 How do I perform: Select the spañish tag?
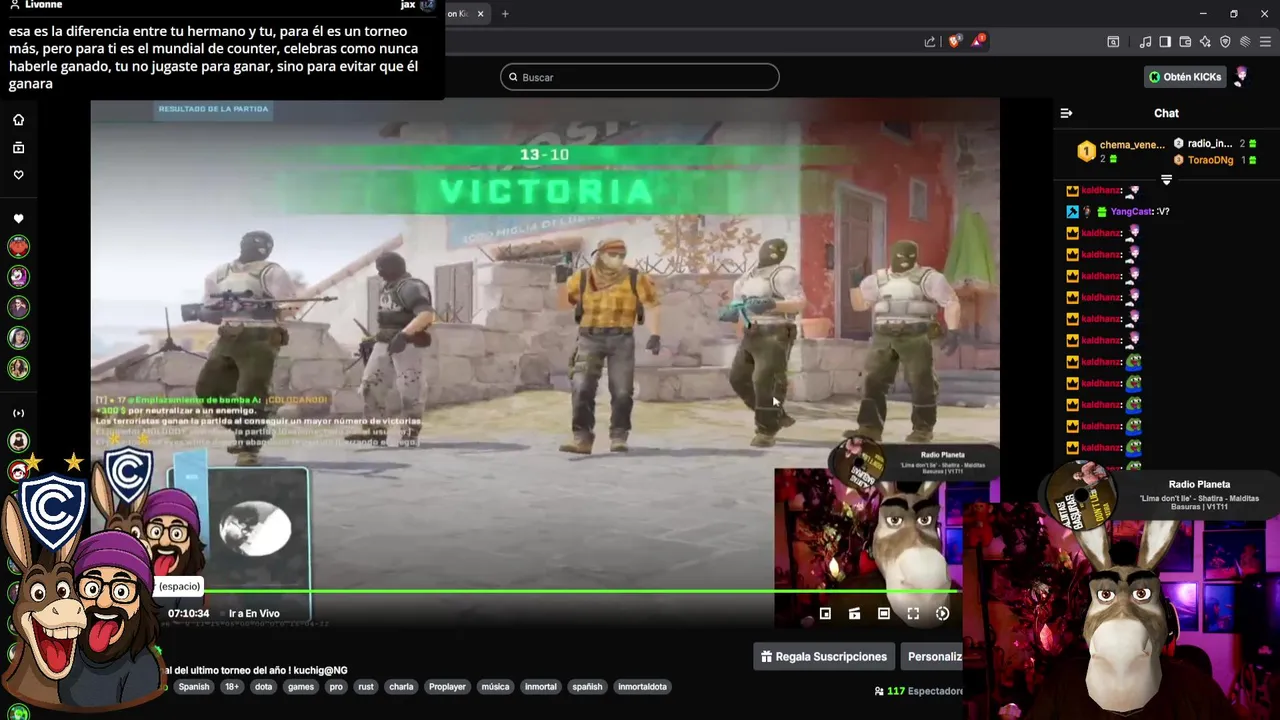587,687
